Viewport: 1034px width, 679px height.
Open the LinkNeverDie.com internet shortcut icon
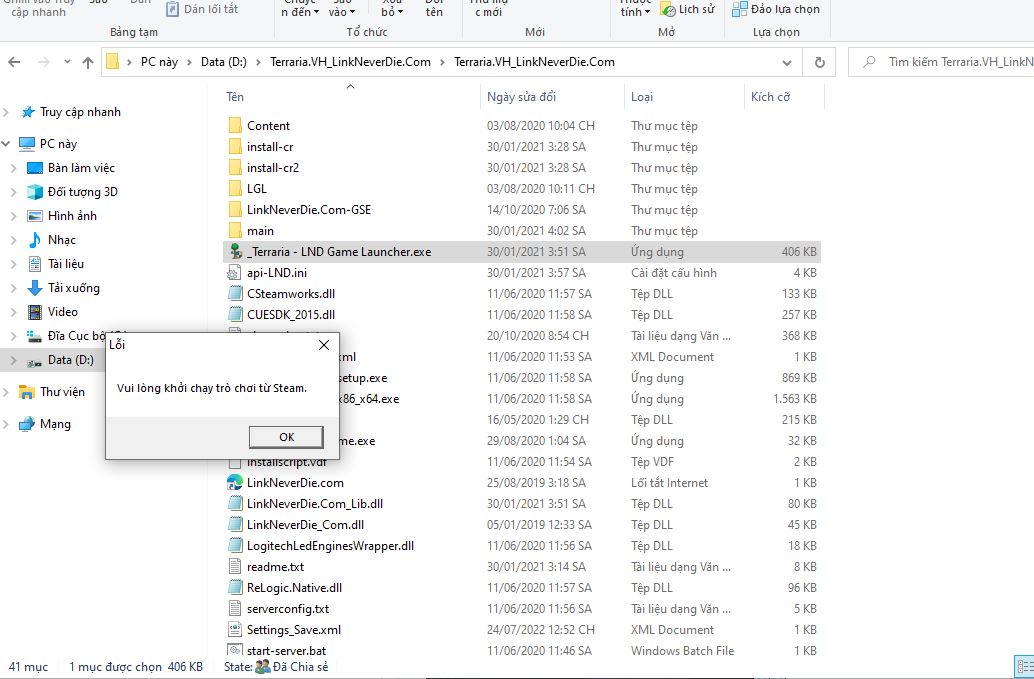(x=235, y=483)
